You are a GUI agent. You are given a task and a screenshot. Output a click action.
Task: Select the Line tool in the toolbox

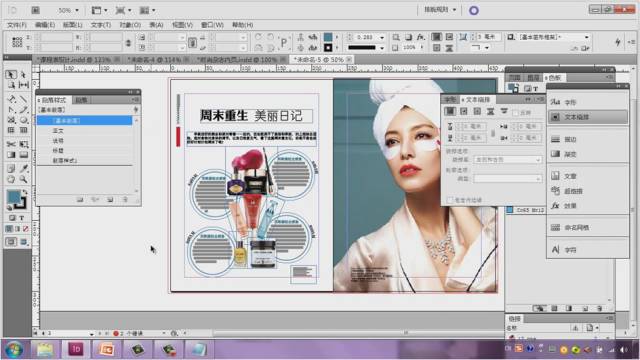[24, 98]
